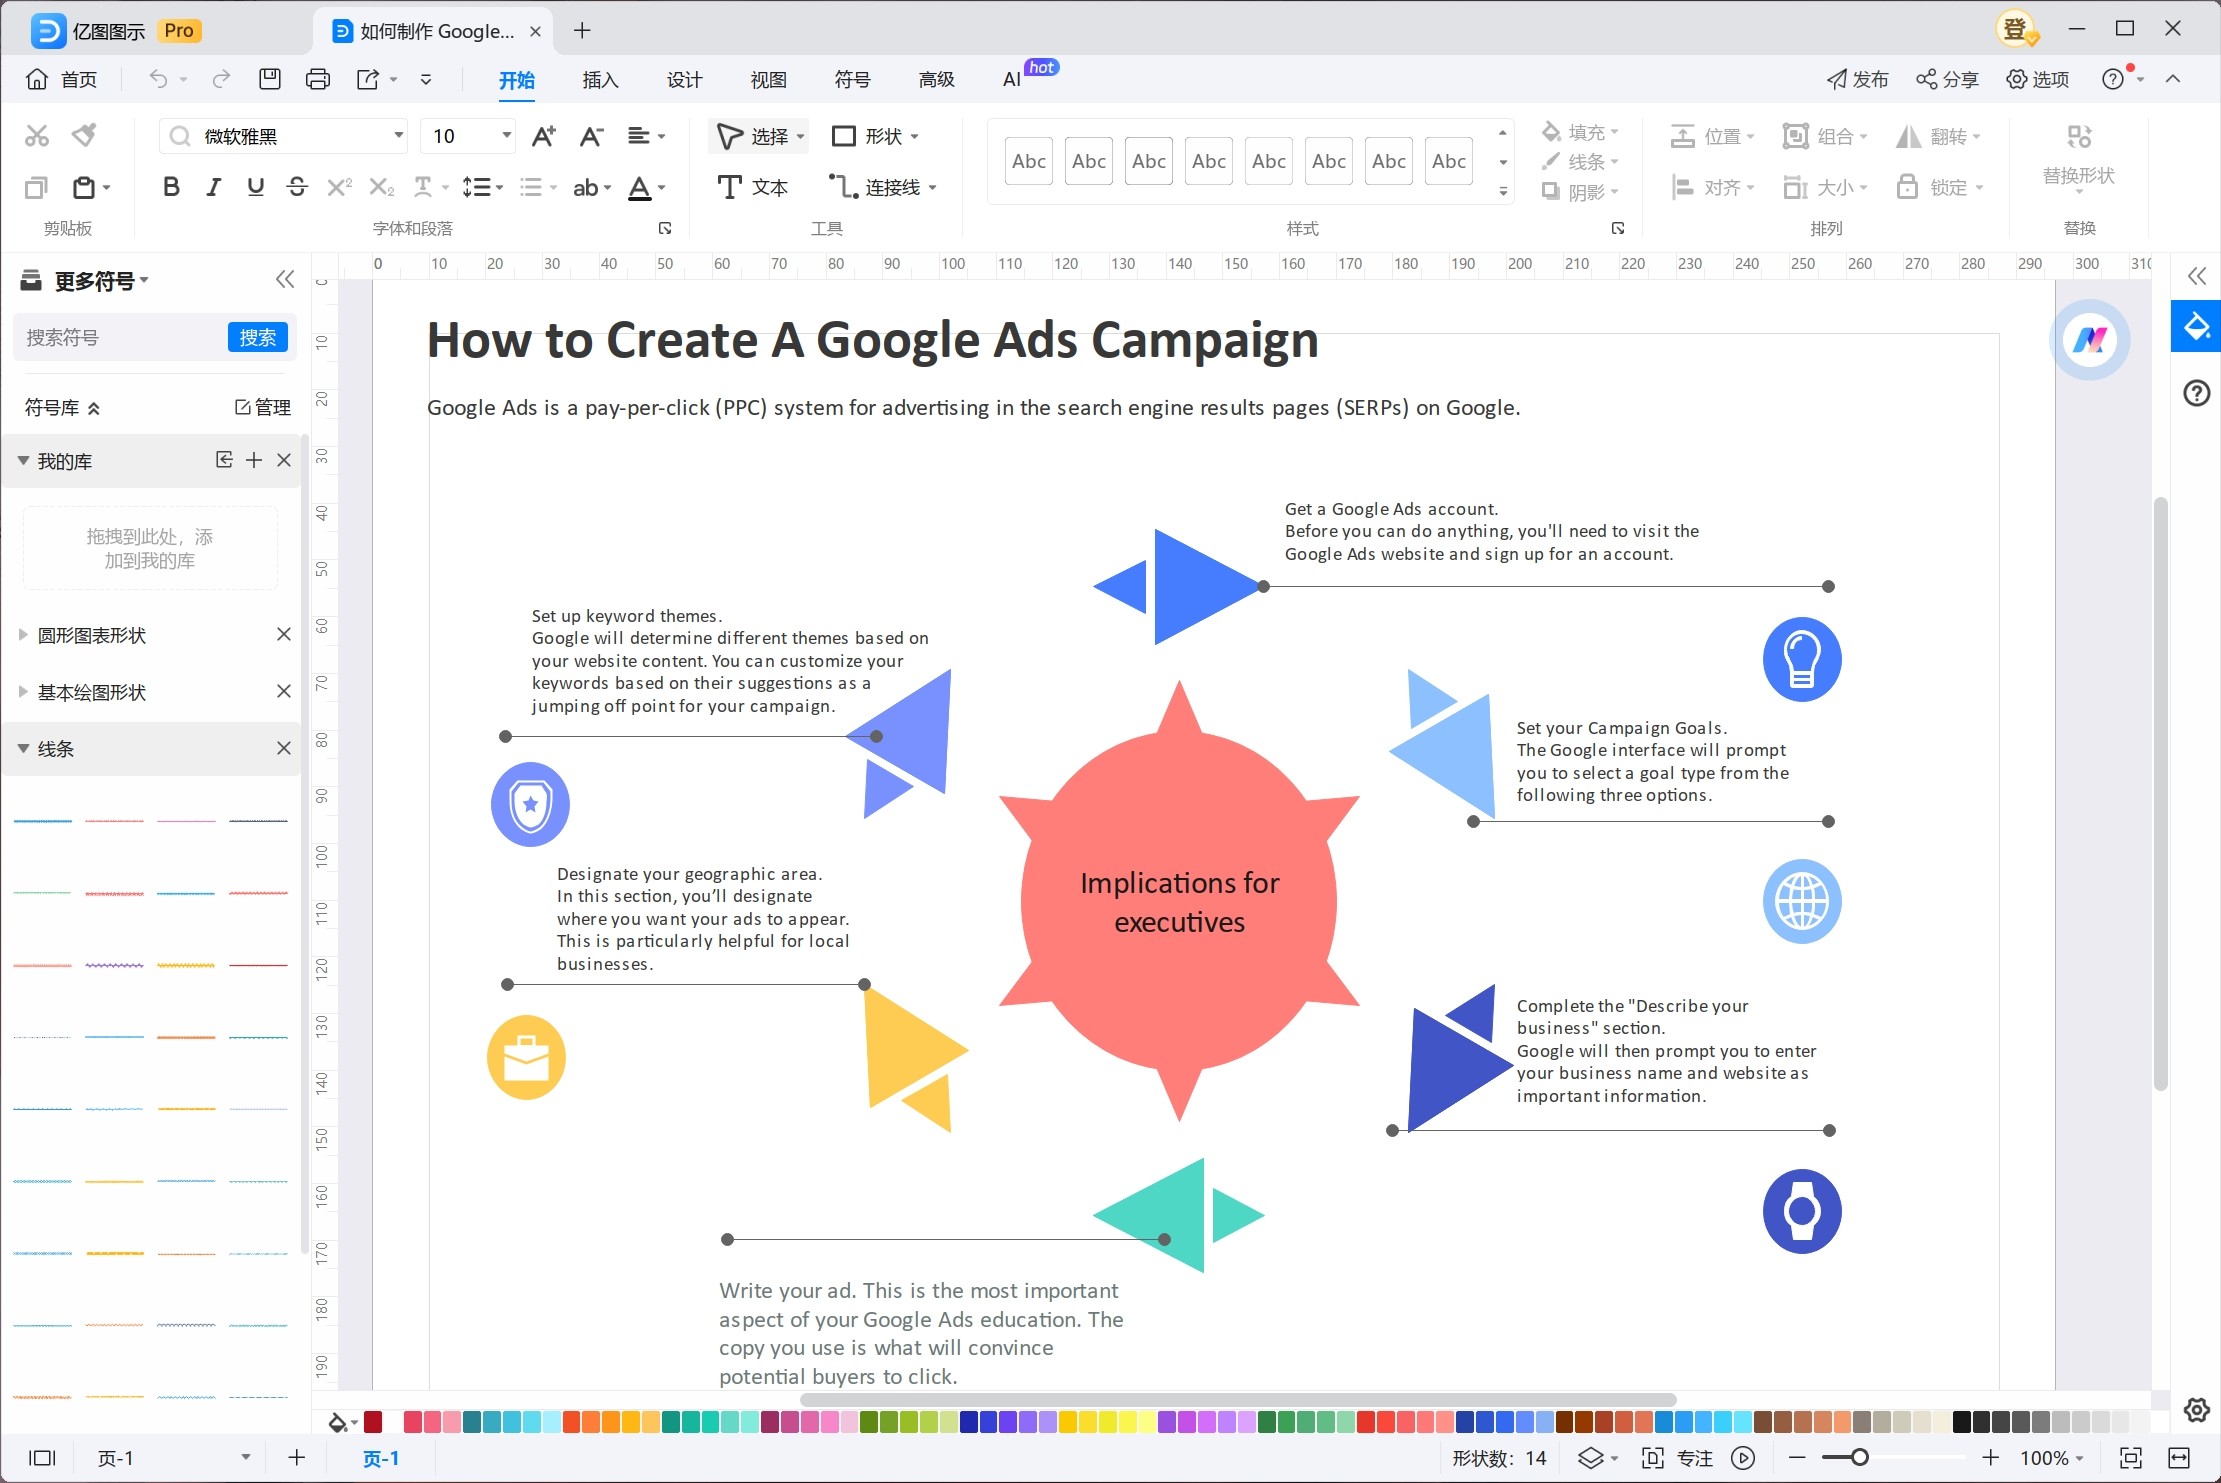Viewport: 2221px width, 1483px height.
Task: Click the Play presentation icon
Action: coord(1743,1458)
